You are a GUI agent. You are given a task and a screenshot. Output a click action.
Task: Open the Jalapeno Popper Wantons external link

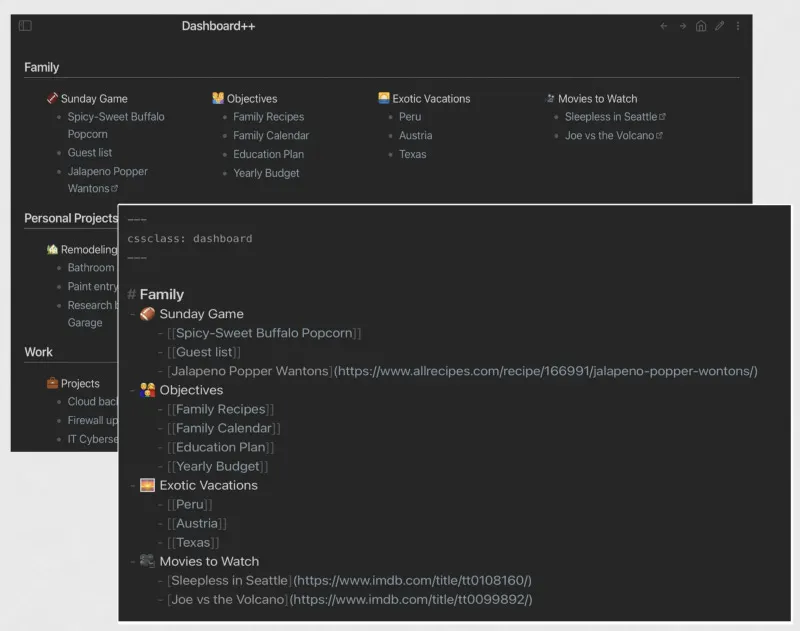tap(108, 180)
